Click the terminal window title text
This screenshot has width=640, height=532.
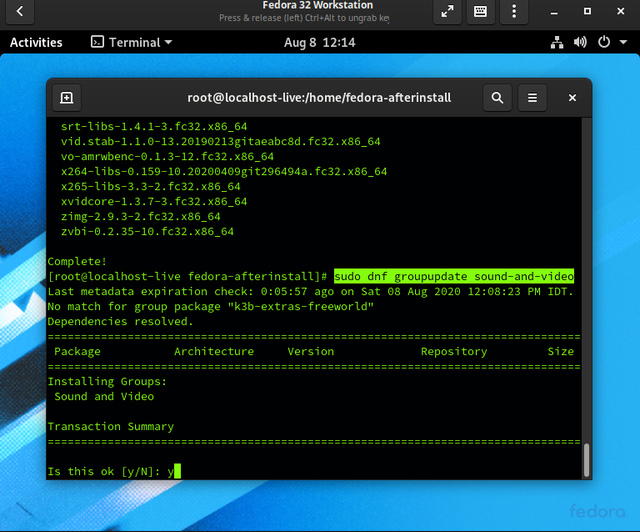319,98
